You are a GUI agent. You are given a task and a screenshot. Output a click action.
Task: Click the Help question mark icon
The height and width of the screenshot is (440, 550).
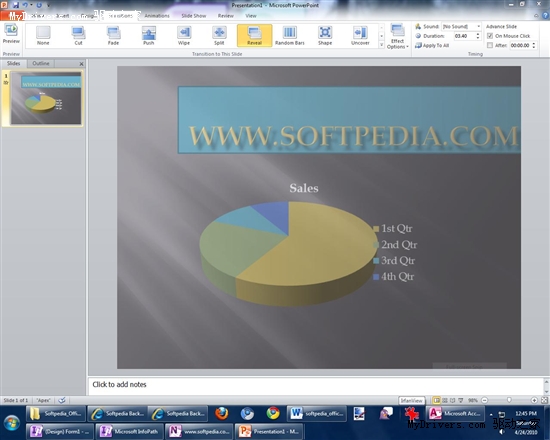(545, 15)
